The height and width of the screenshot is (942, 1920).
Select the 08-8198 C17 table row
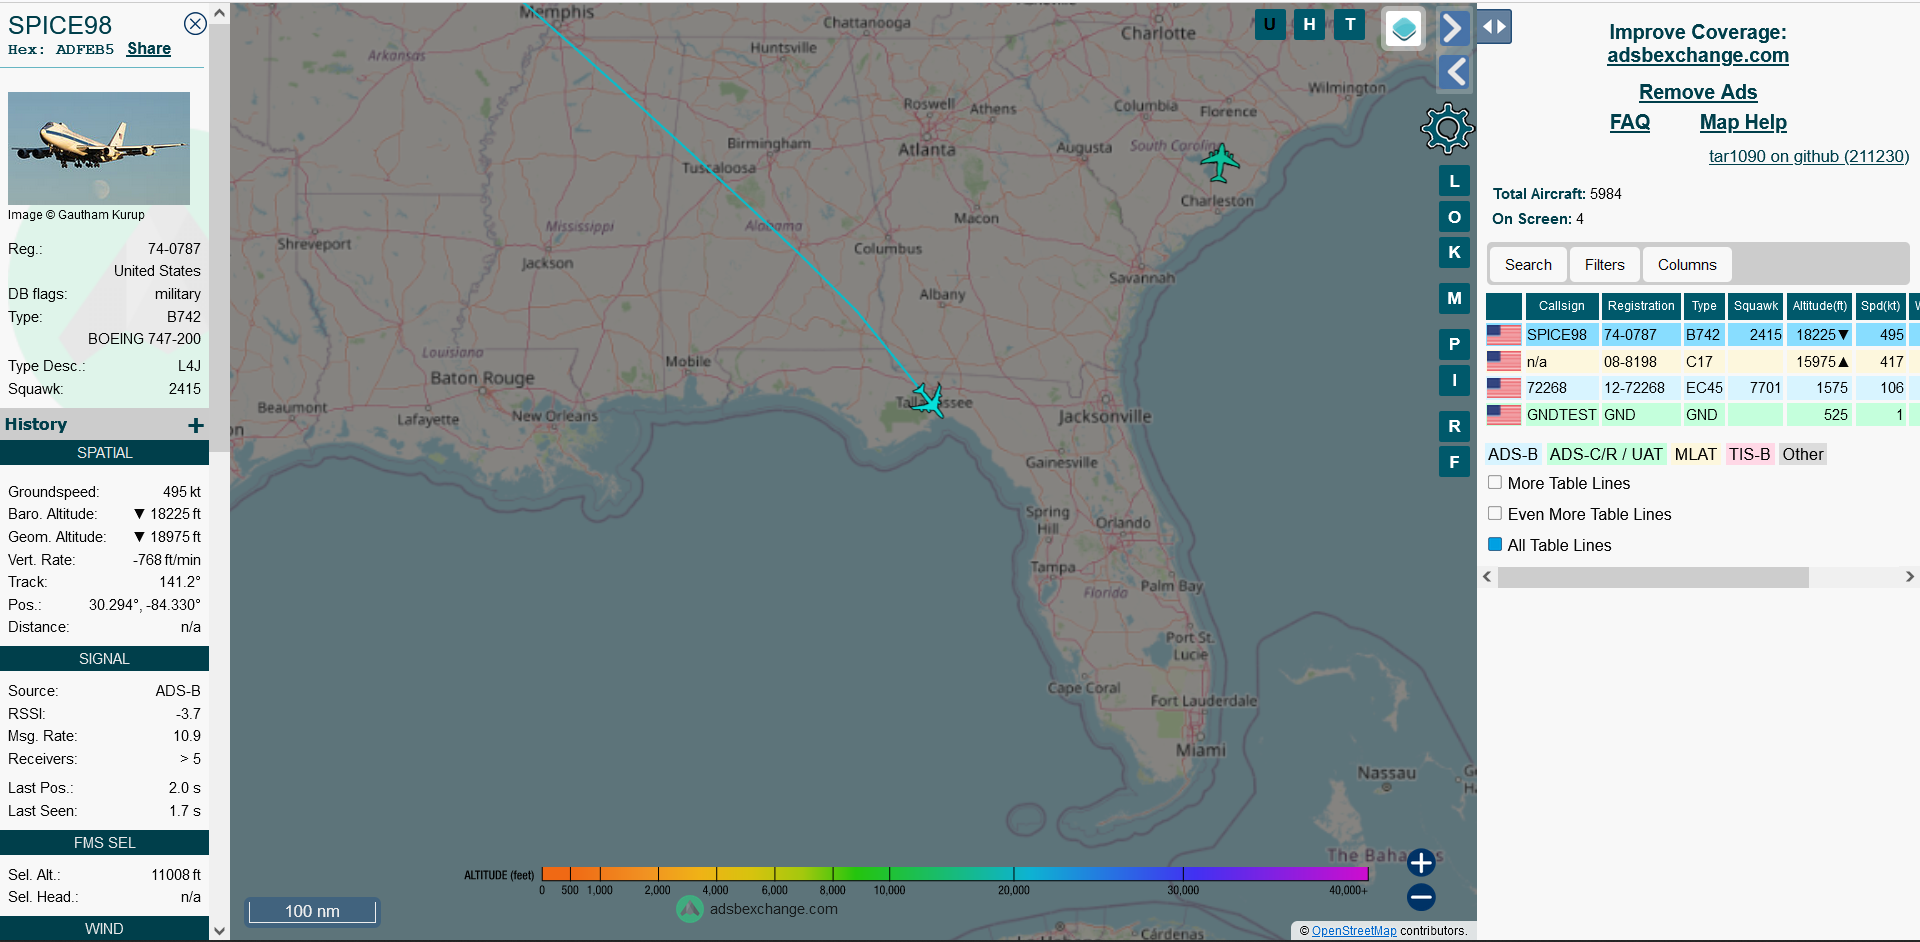point(1702,361)
